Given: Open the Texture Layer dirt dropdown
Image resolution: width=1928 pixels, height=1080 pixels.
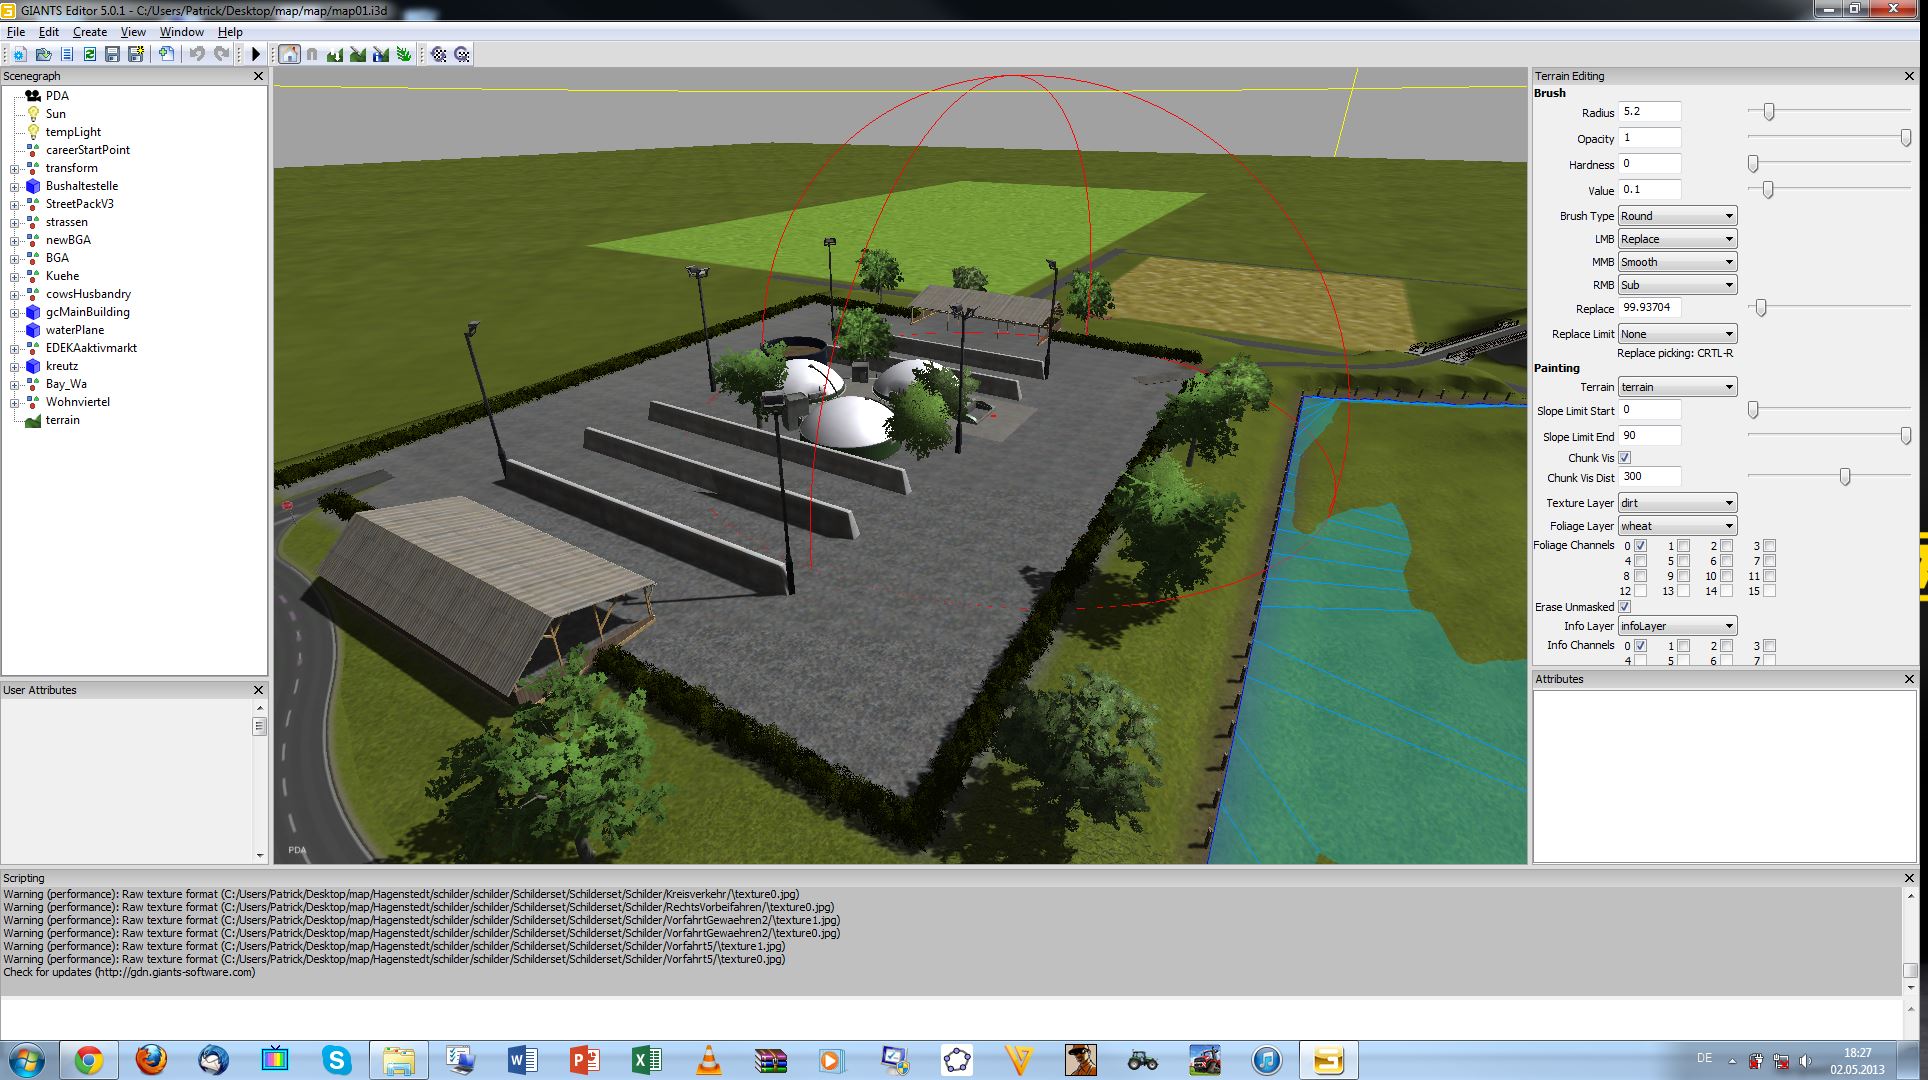Looking at the screenshot, I should pos(1677,503).
